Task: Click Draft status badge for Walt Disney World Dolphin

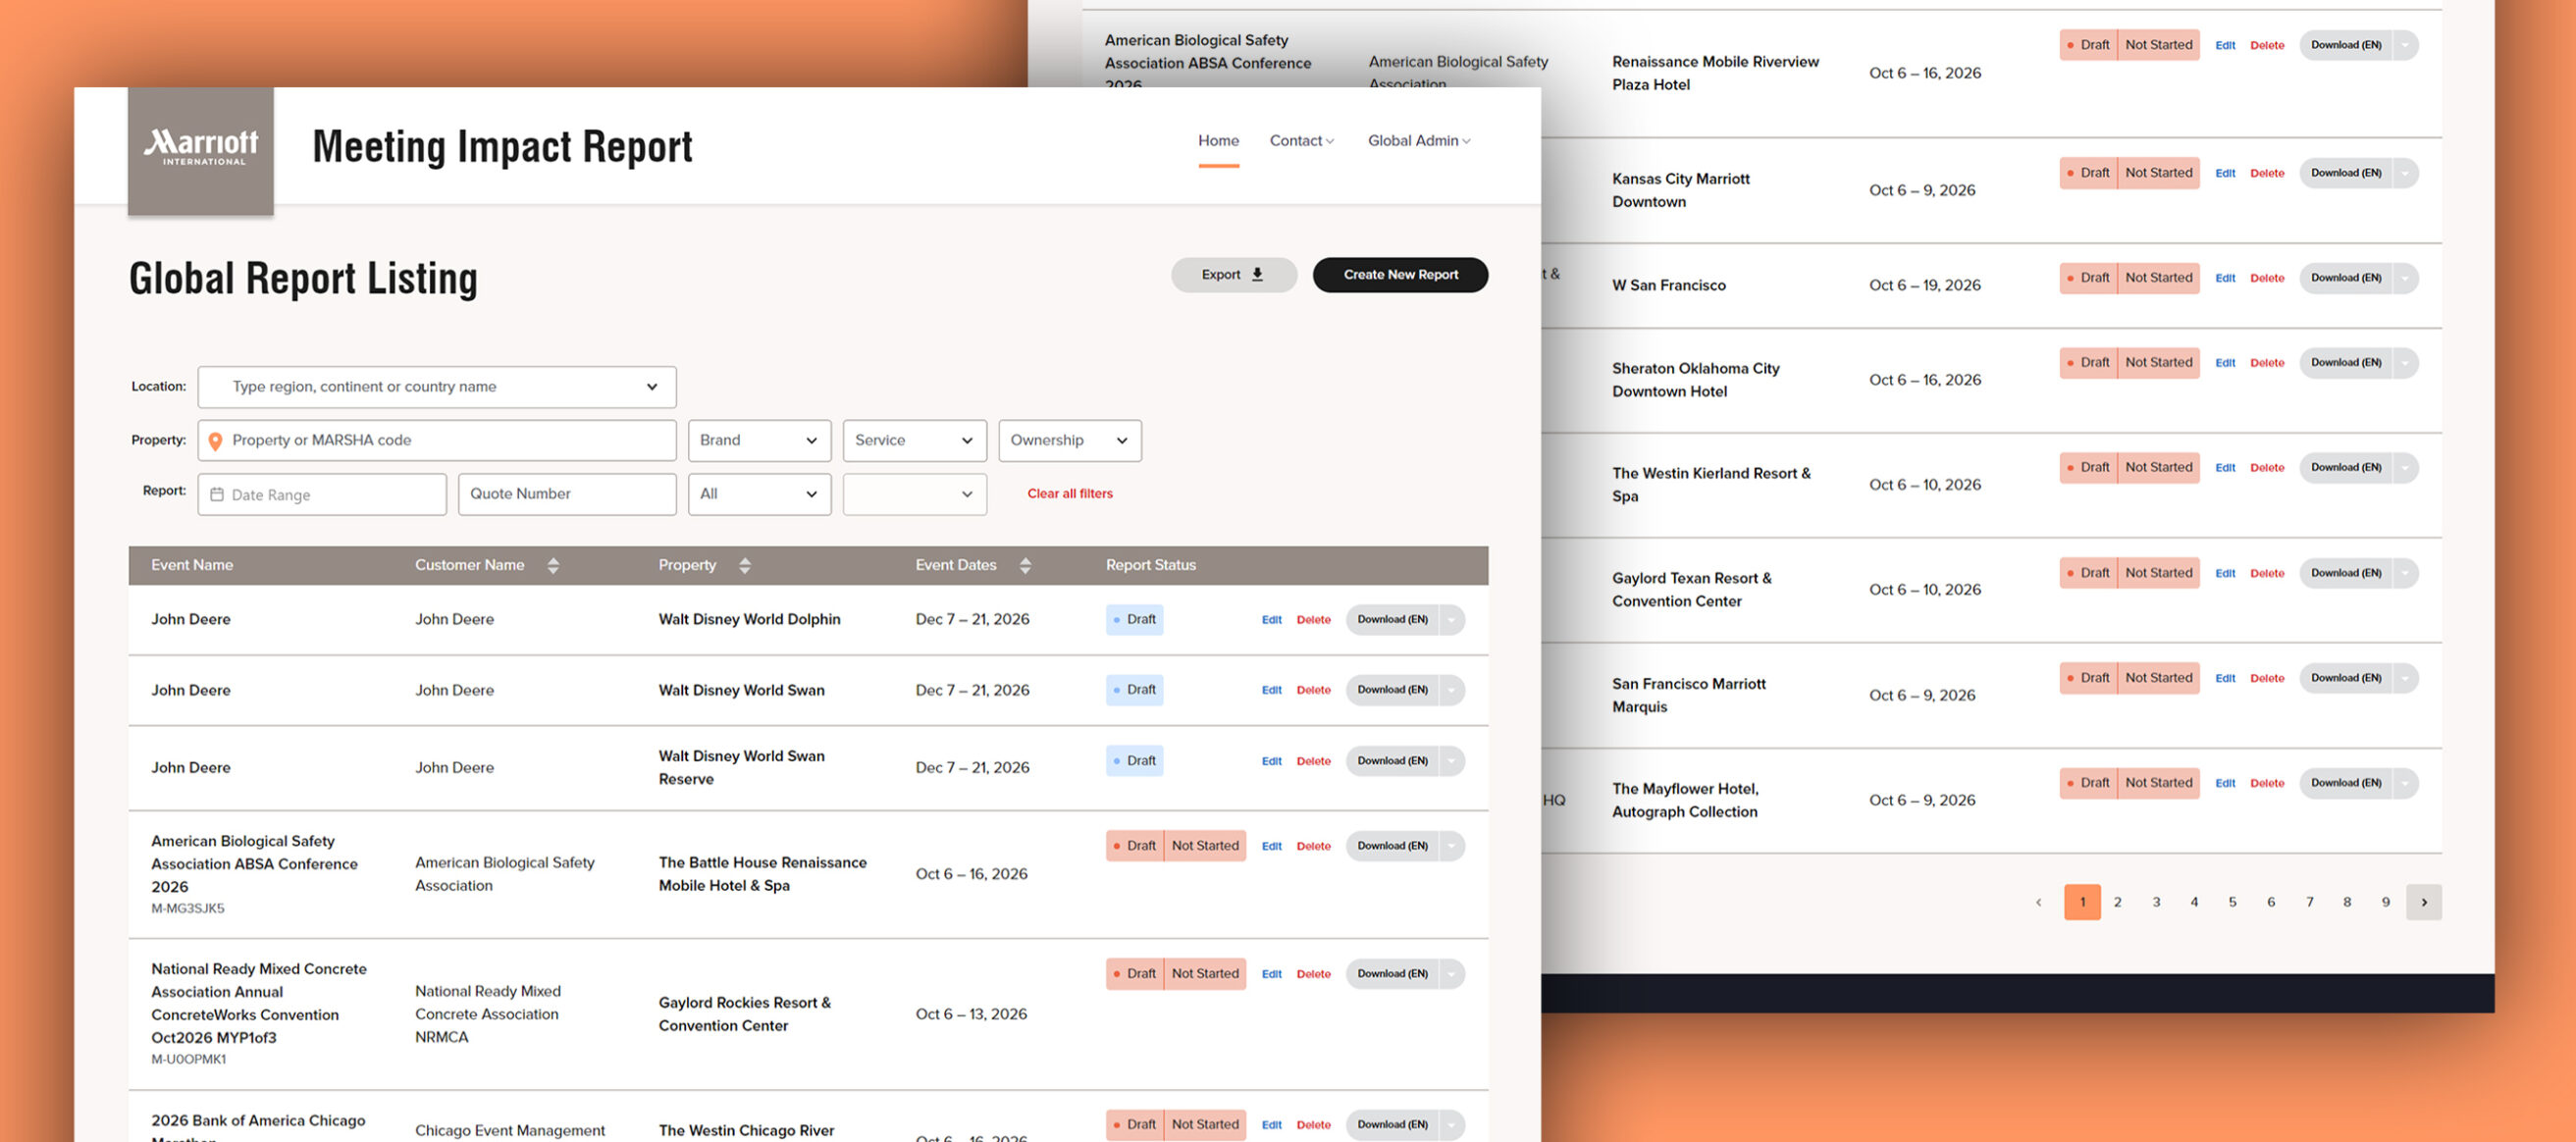Action: [x=1134, y=620]
